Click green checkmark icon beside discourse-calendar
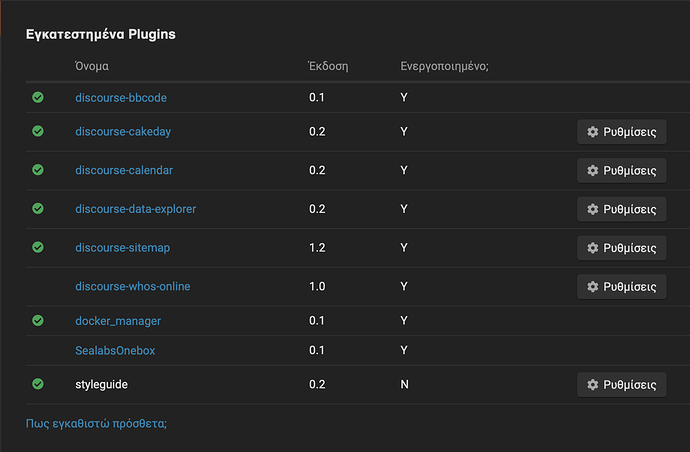 [x=38, y=170]
